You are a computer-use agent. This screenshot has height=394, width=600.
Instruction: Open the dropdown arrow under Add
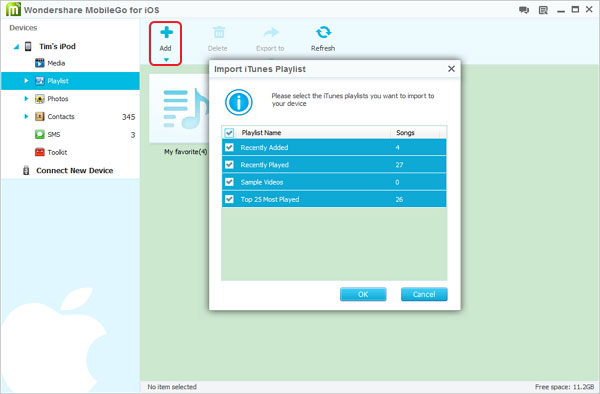tap(166, 60)
